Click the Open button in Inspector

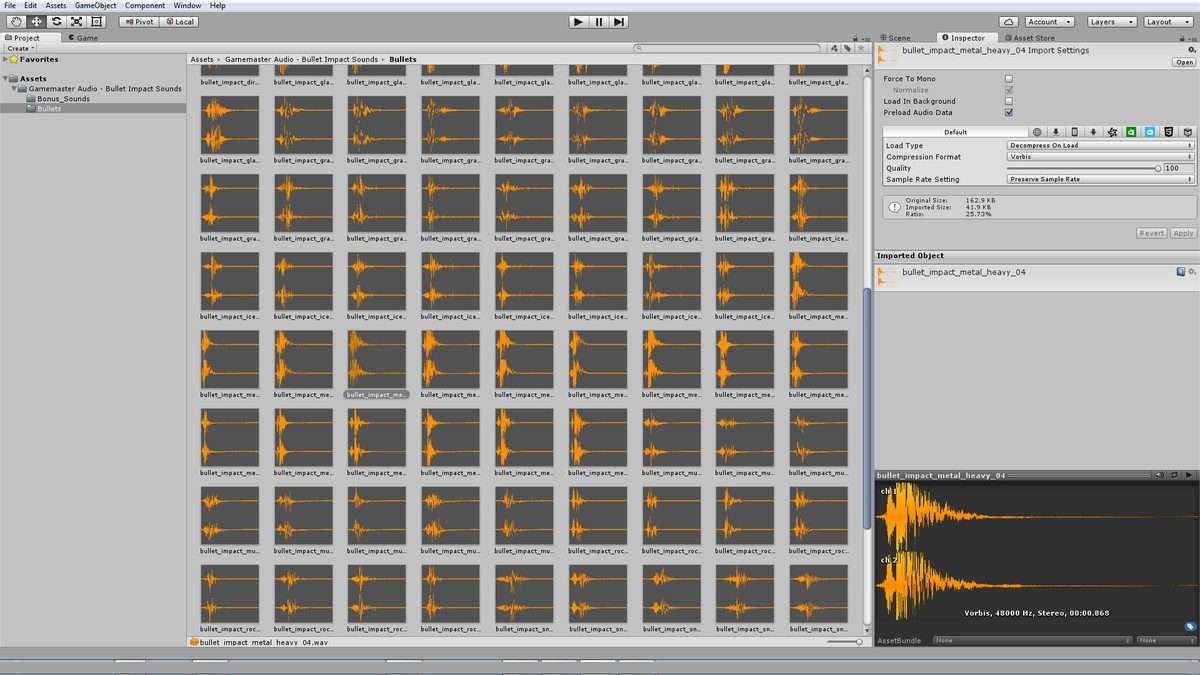(1184, 62)
